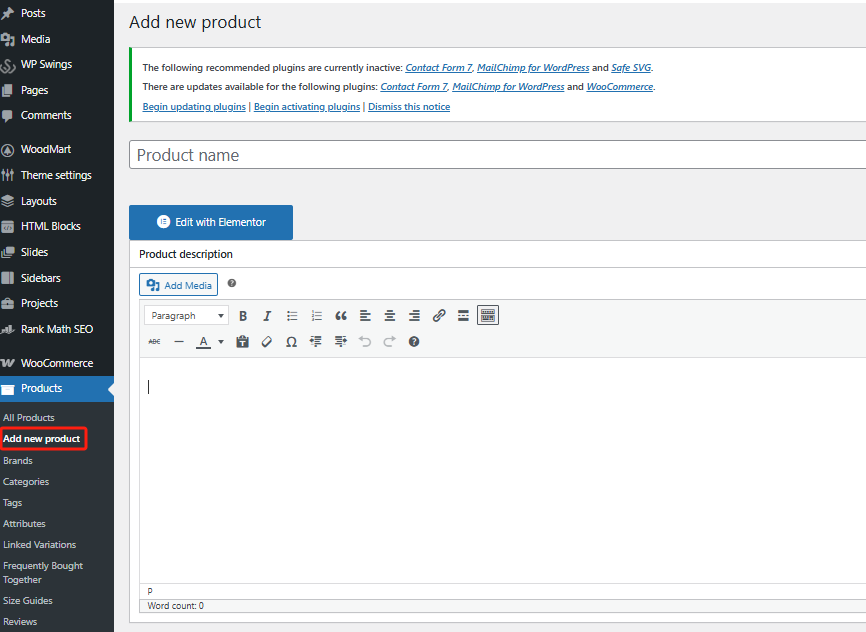This screenshot has width=866, height=632.
Task: Open the Paragraph format dropdown
Action: point(187,316)
